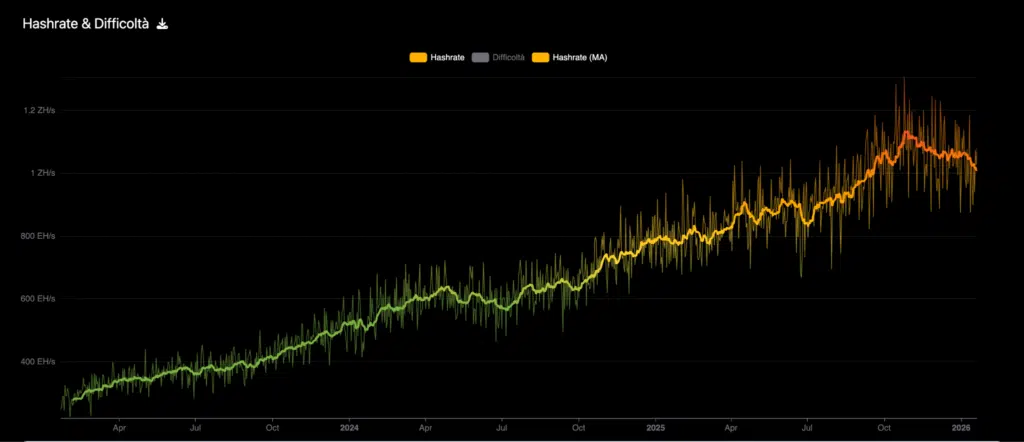
Task: Toggle the Hashrate series legend label
Action: tap(447, 58)
